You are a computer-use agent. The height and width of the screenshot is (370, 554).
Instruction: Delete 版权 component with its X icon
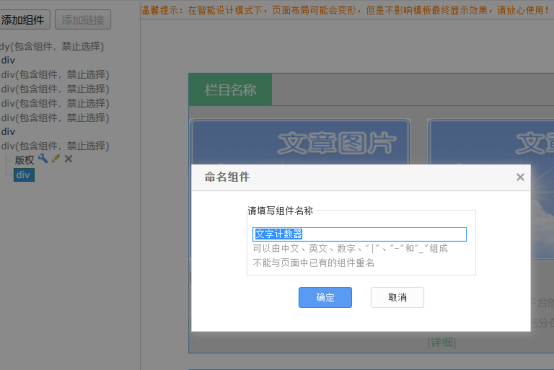(x=69, y=159)
